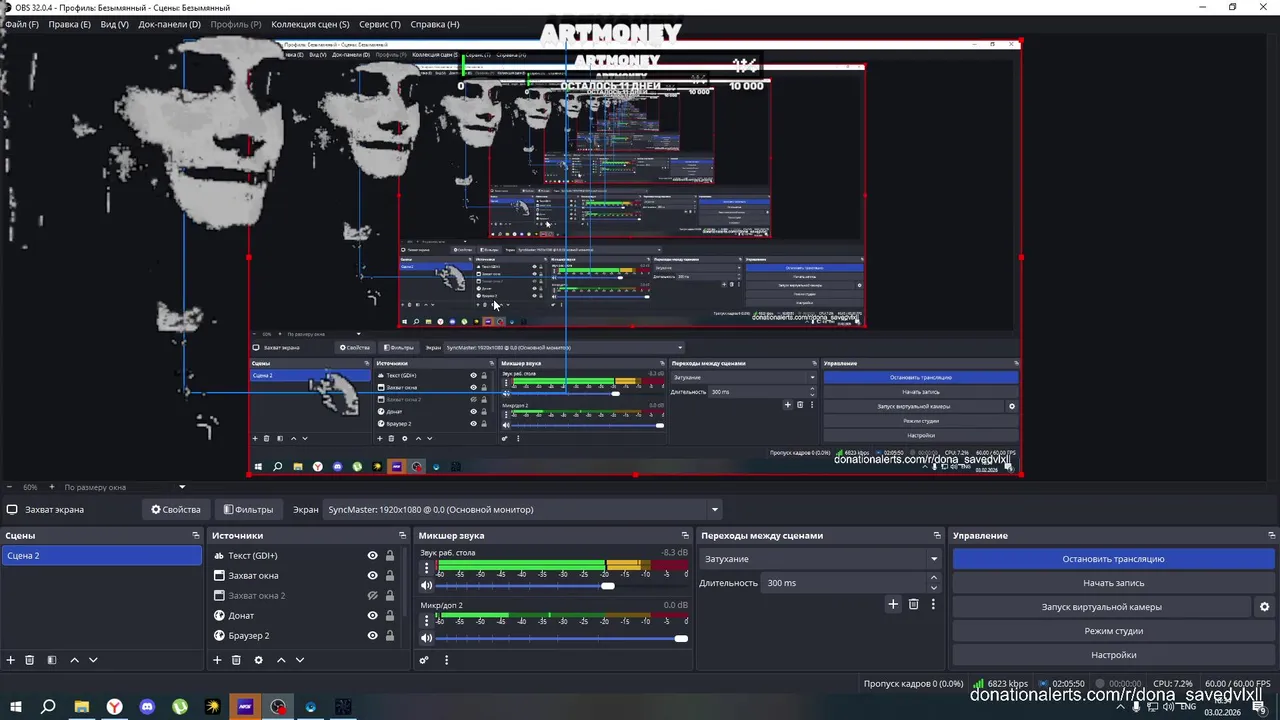Increase transition duration with the up arrow
1280x720 pixels.
point(934,578)
